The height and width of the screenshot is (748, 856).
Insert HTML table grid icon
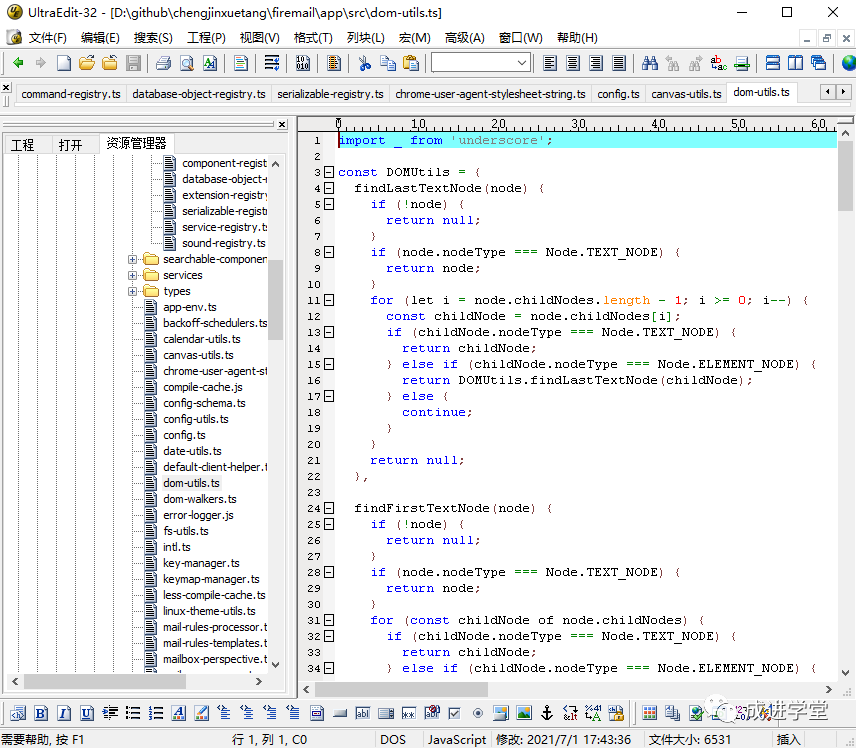pos(650,713)
